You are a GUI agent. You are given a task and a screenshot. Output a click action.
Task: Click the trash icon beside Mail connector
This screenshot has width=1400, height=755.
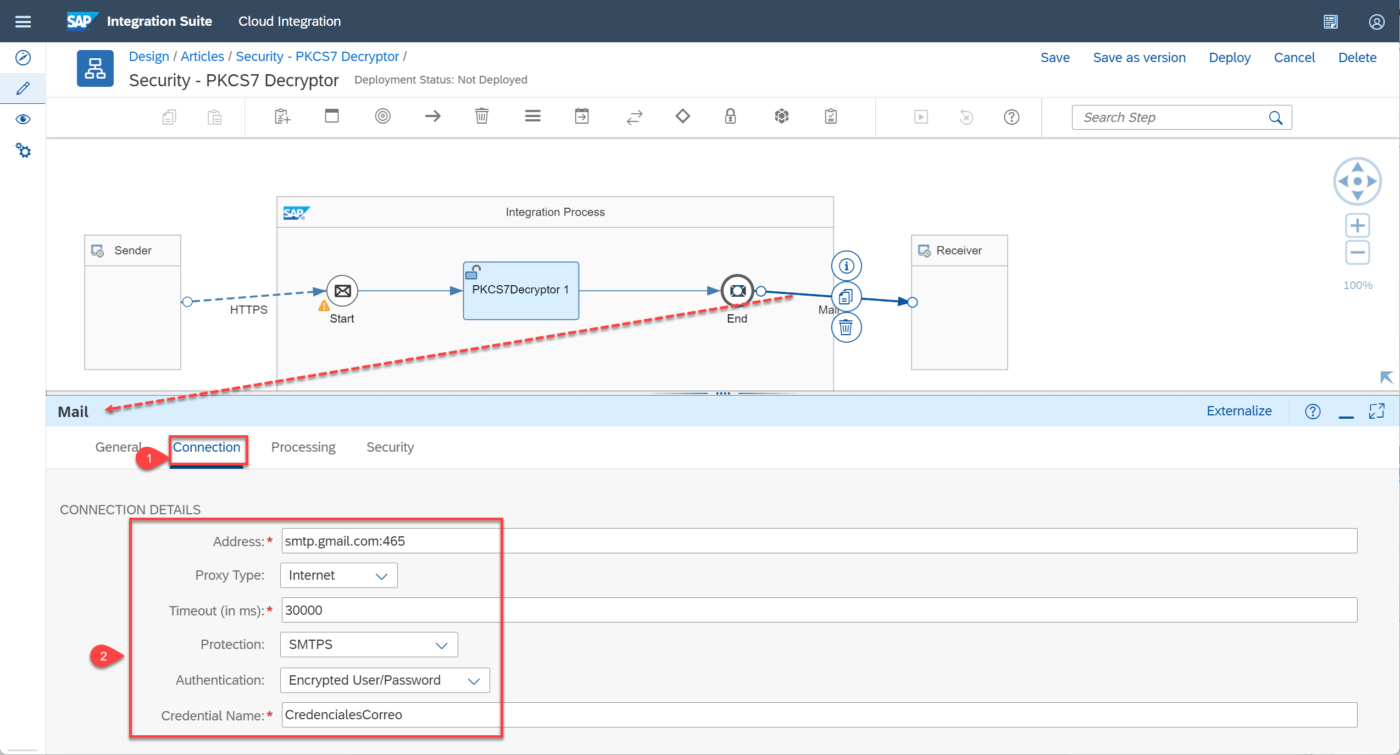847,327
